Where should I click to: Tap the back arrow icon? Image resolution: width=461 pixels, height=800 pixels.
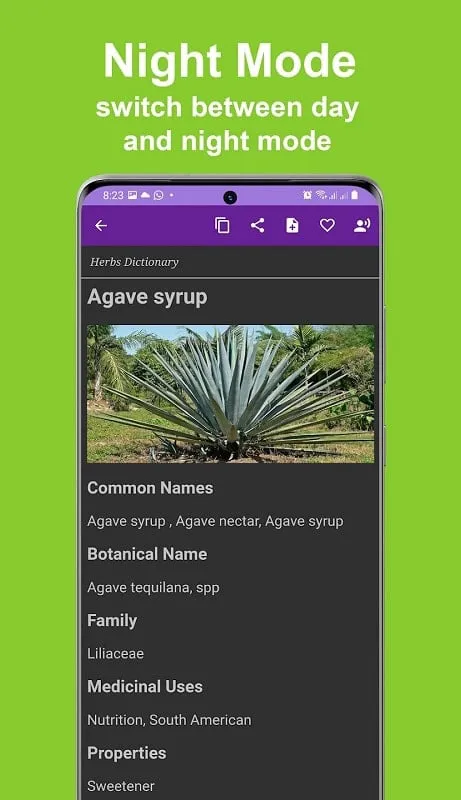[x=101, y=226]
